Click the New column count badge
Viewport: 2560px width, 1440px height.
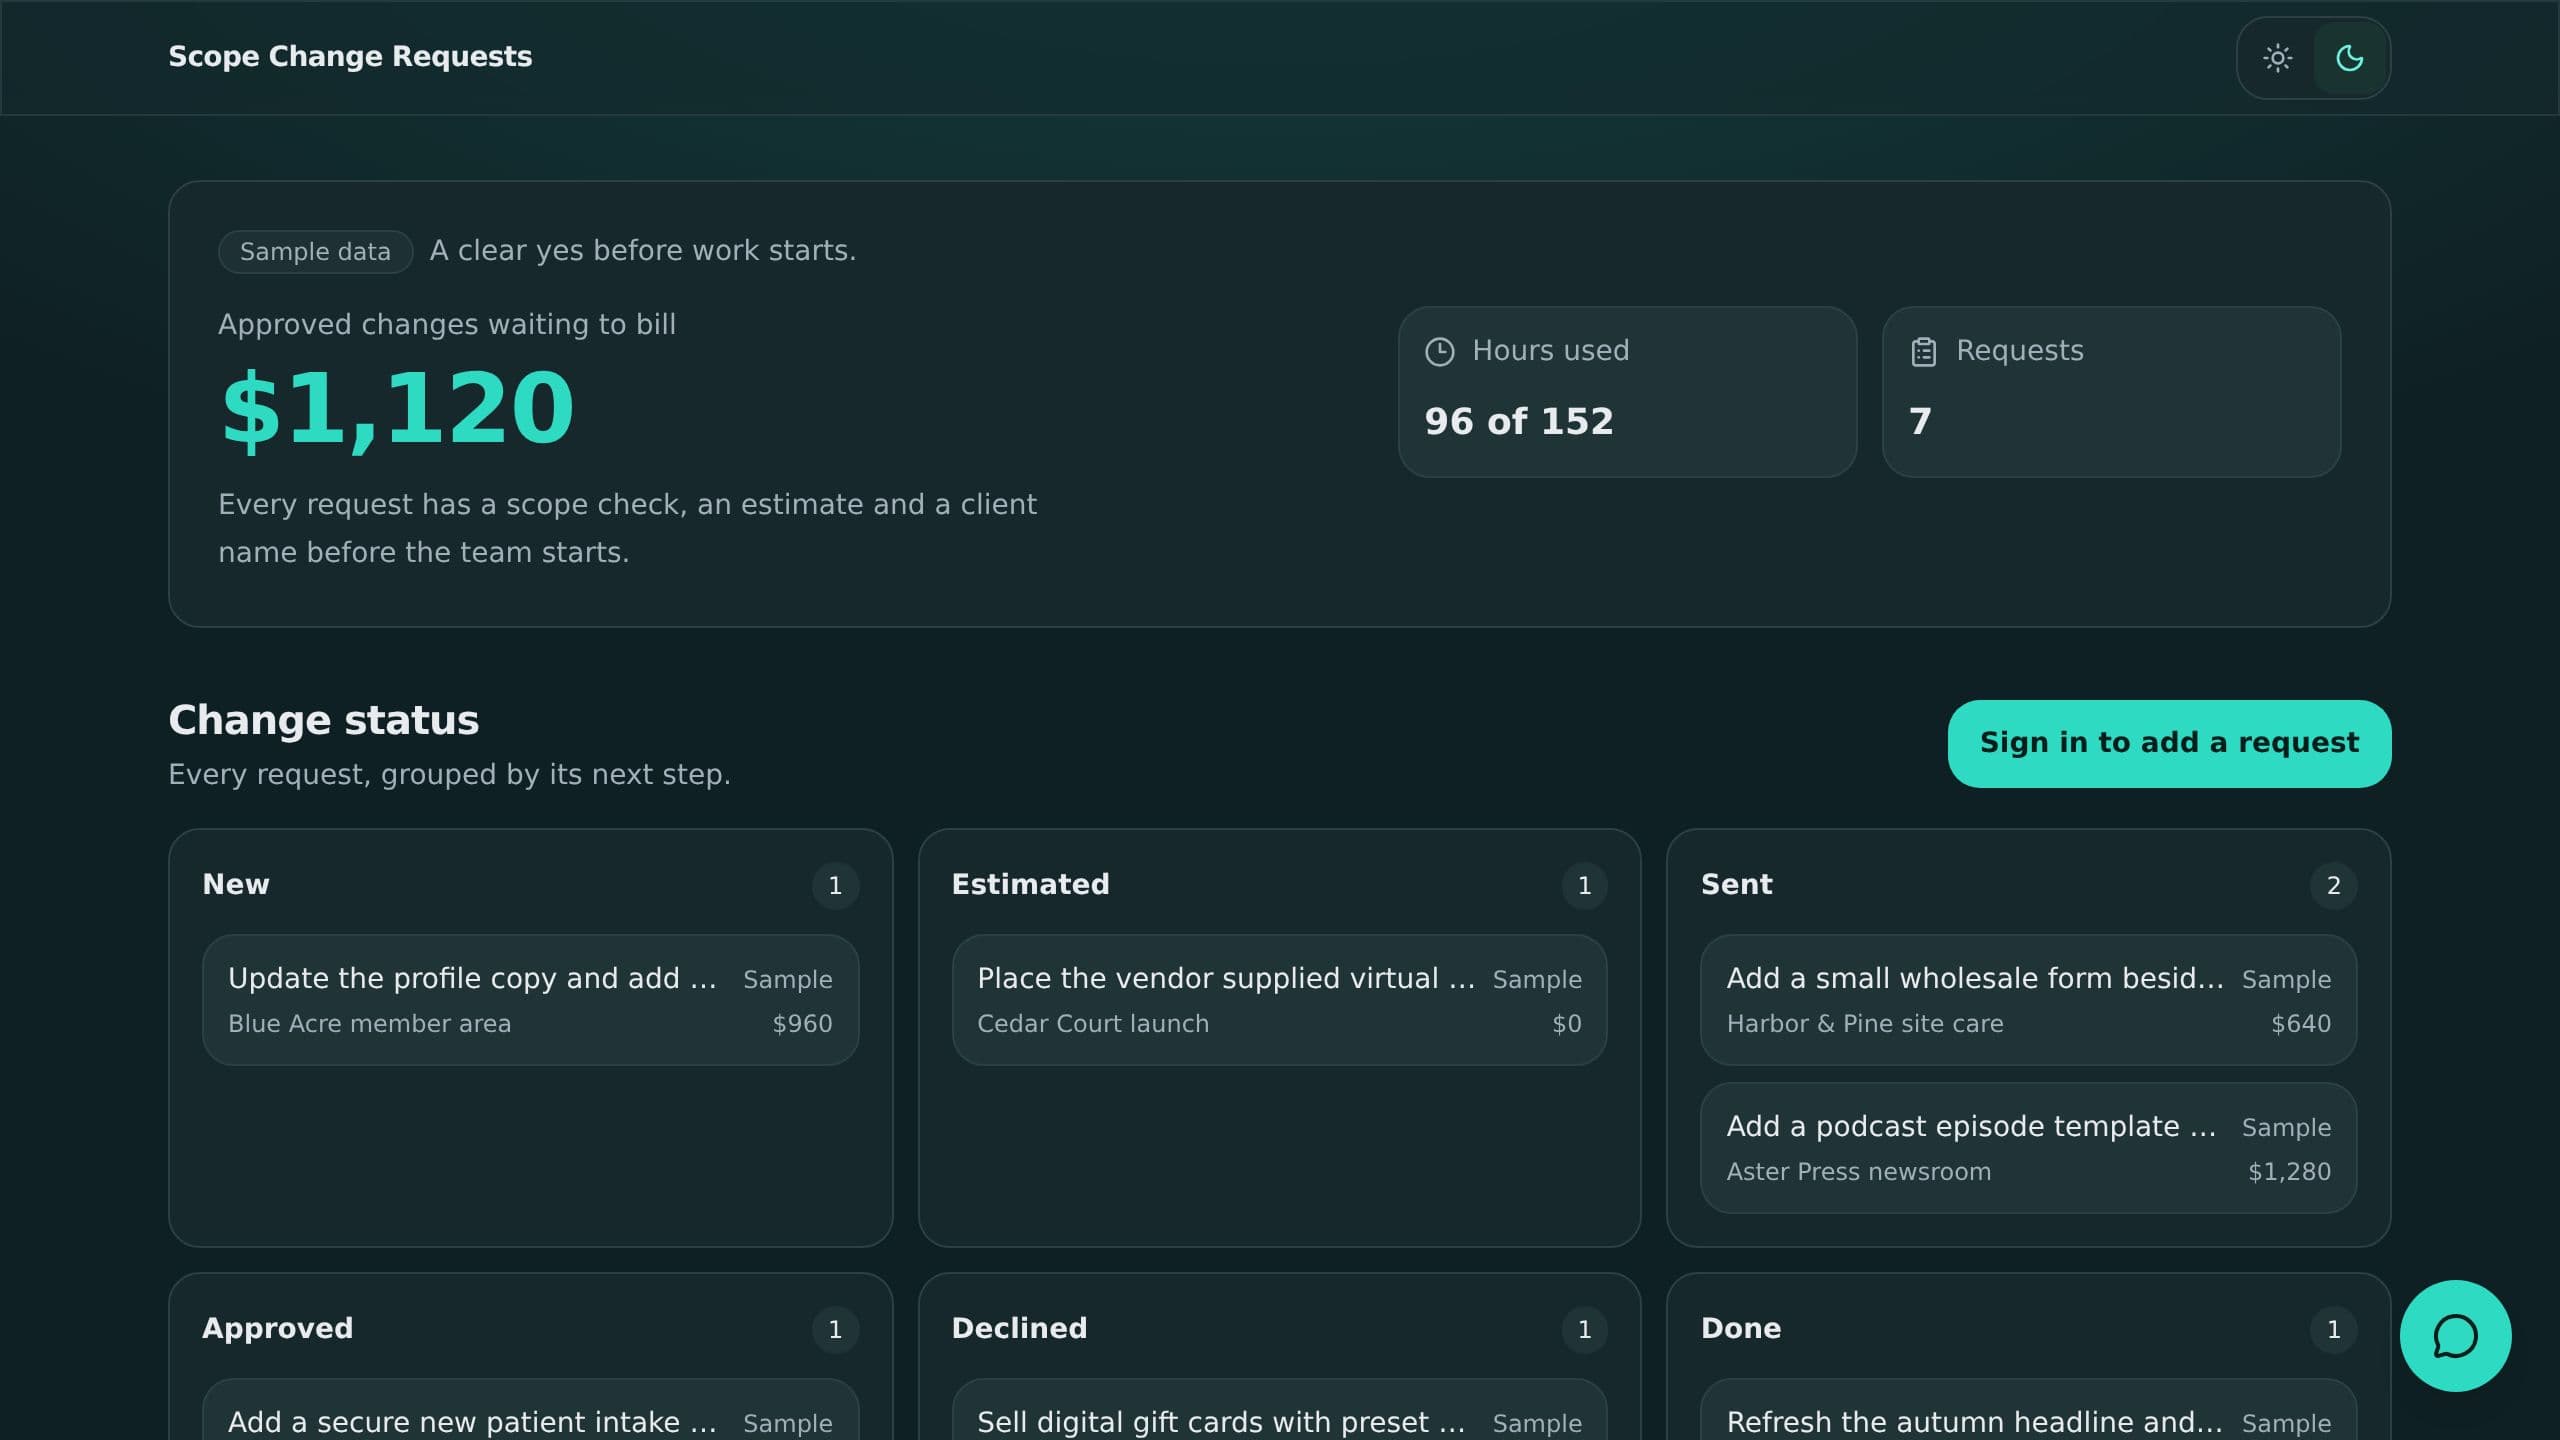[835, 885]
